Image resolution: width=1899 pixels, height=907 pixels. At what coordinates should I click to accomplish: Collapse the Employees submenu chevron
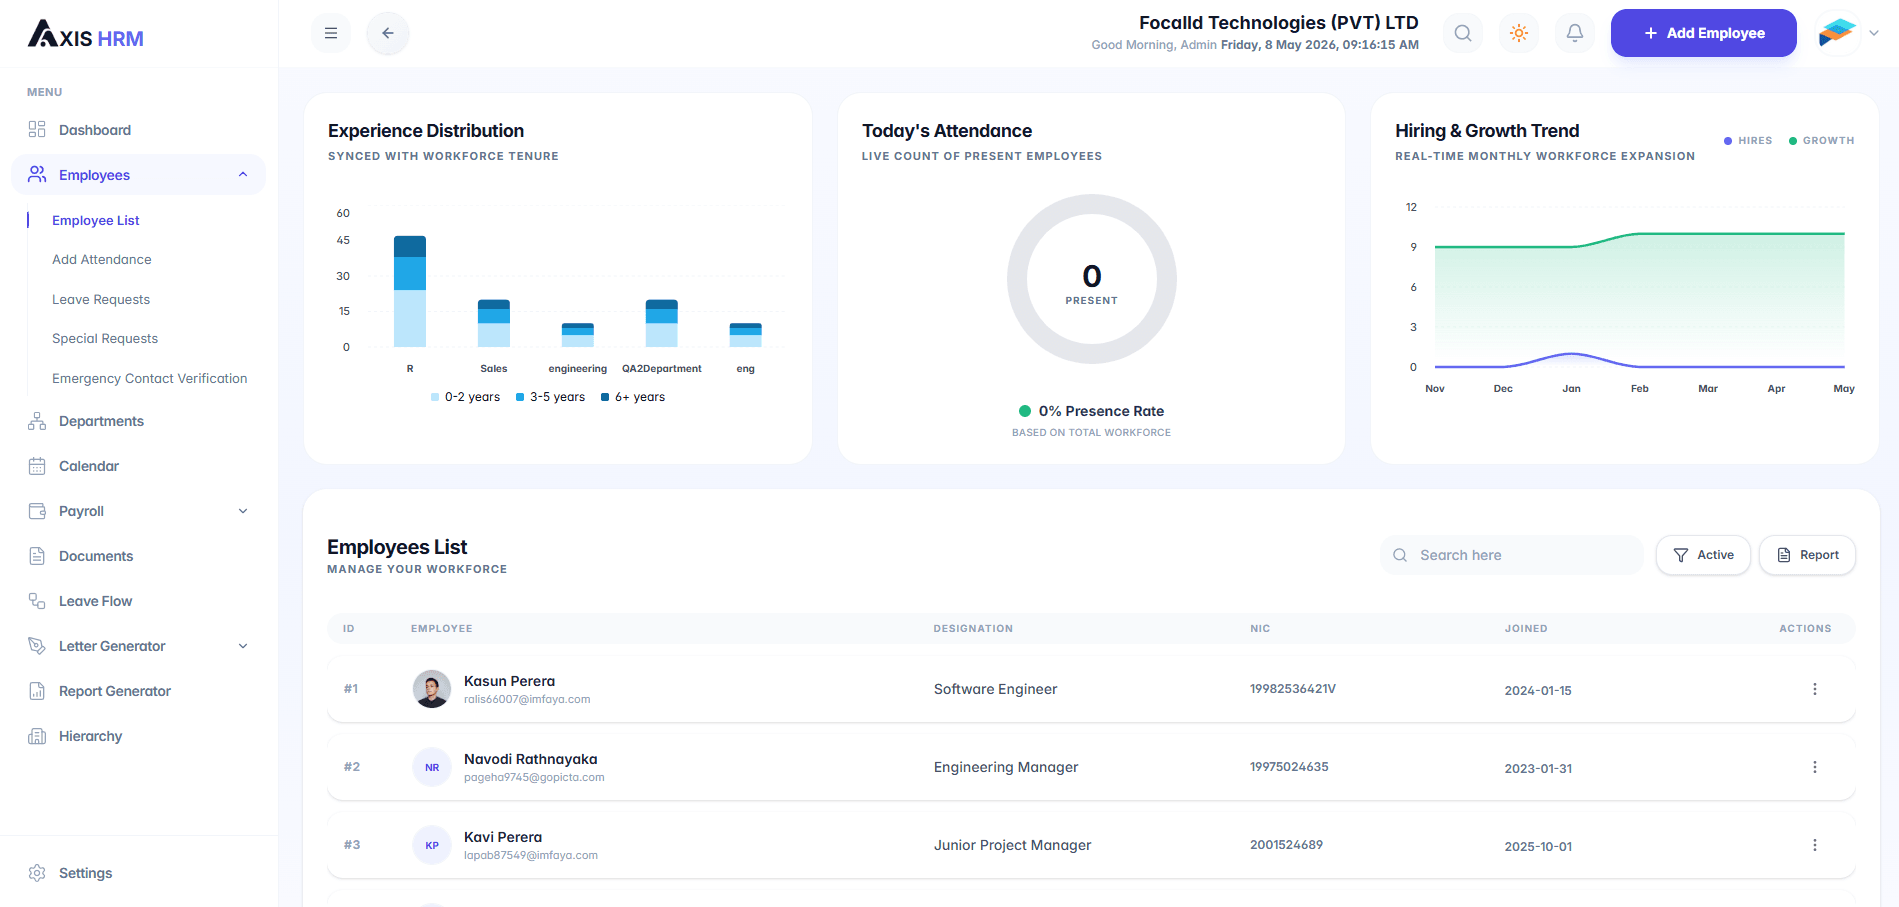point(243,175)
